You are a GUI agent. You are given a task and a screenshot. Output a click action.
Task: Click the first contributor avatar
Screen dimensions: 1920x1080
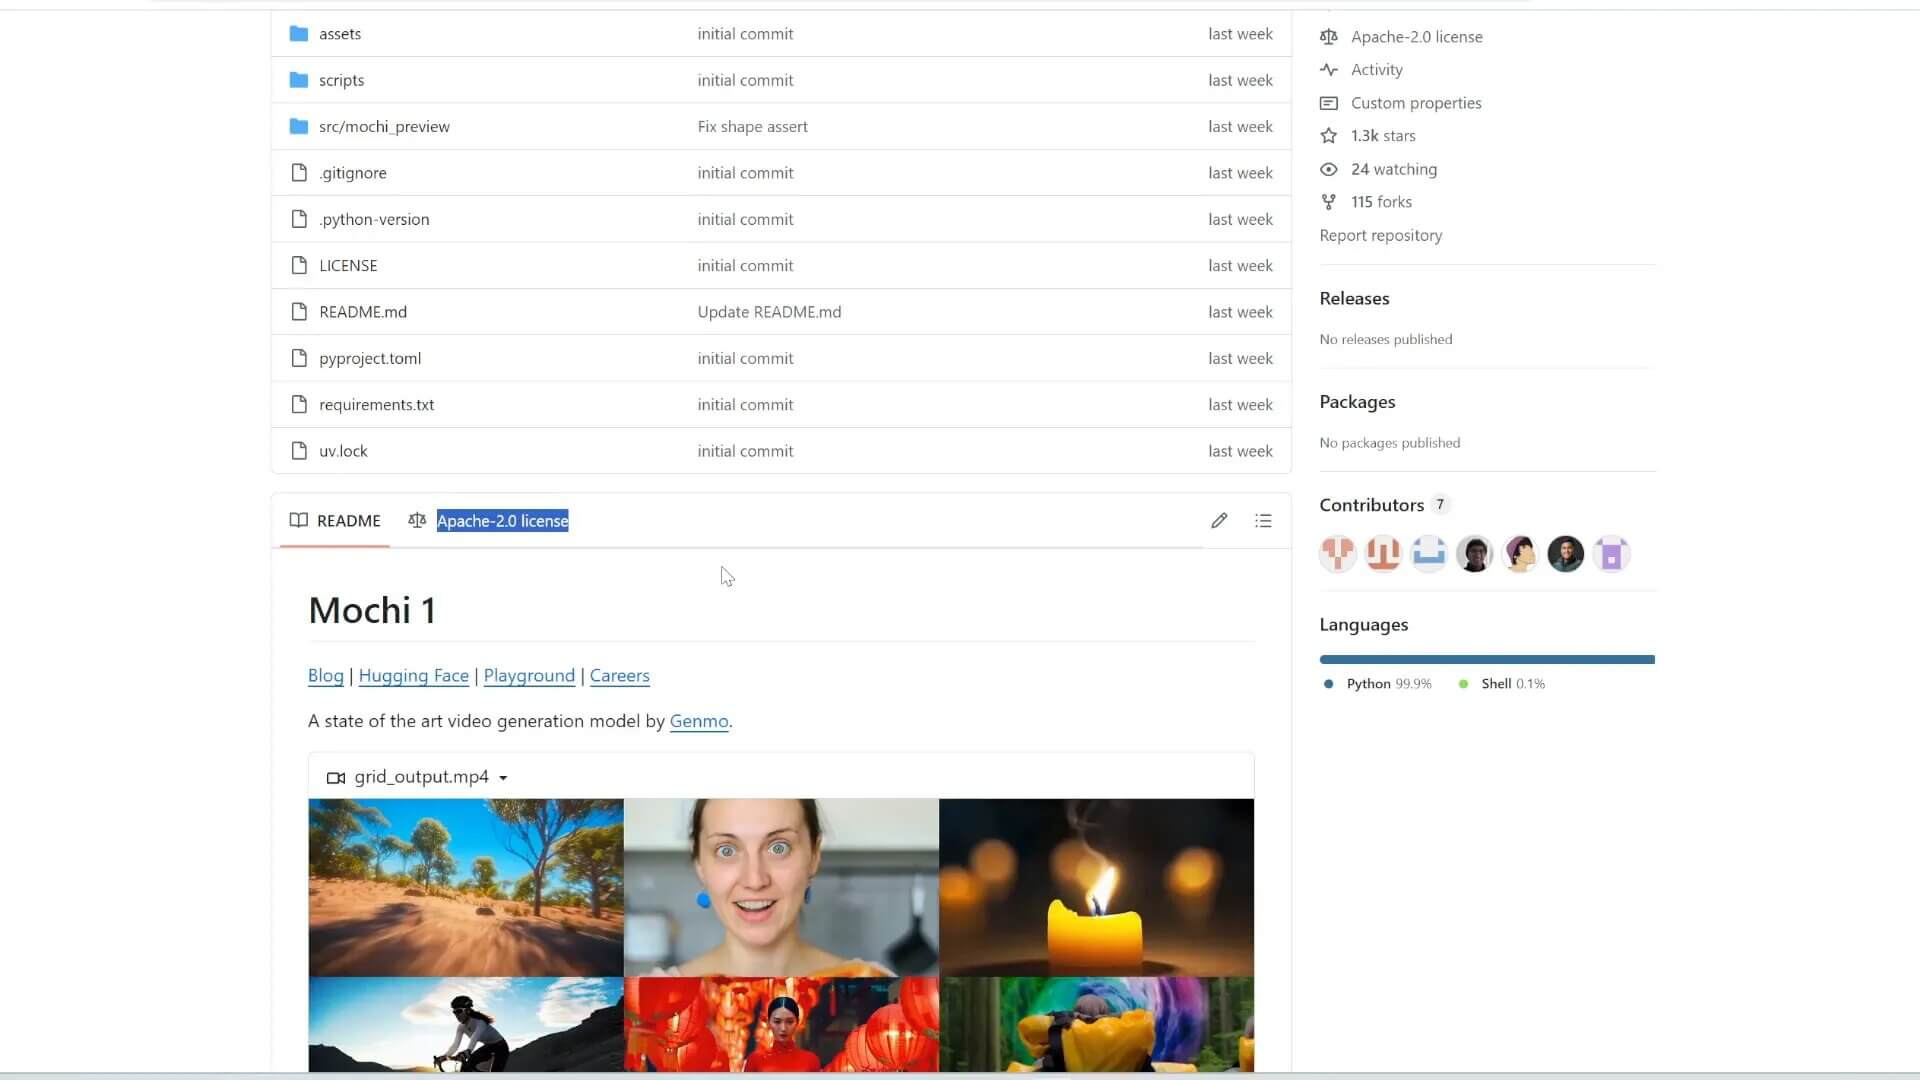(1337, 553)
